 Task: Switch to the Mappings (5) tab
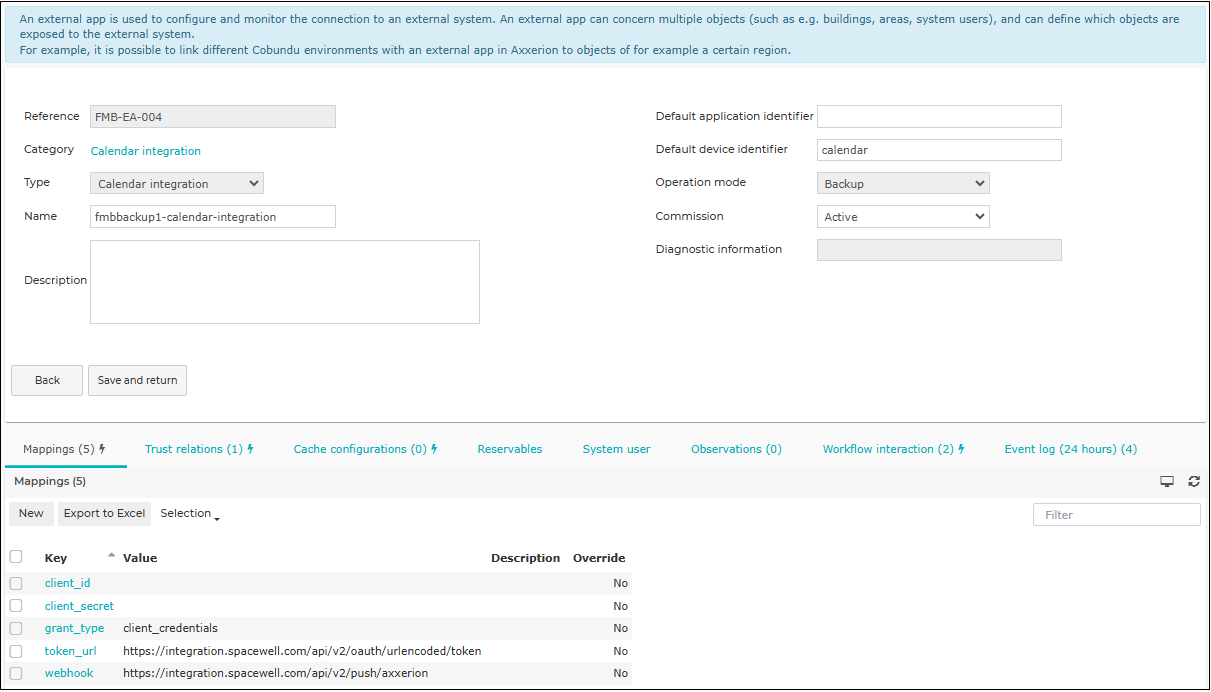pos(64,449)
